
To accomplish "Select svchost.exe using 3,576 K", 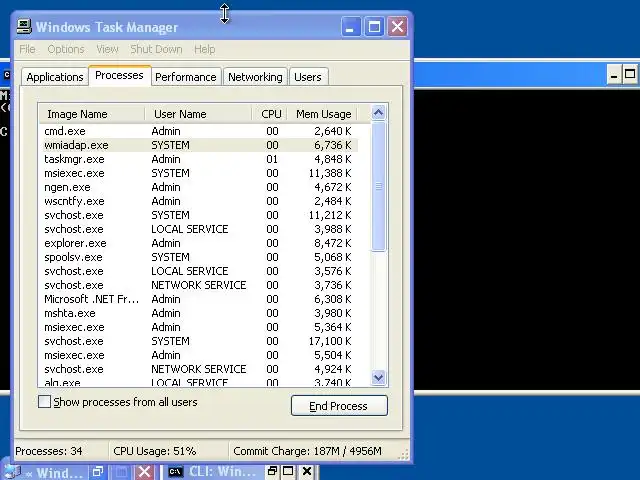I will pos(199,271).
